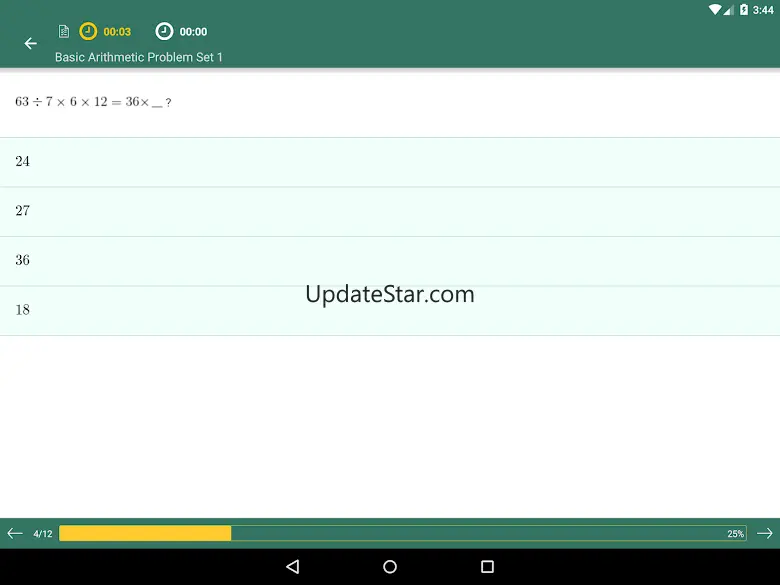Tap the question equation text

click(x=93, y=102)
